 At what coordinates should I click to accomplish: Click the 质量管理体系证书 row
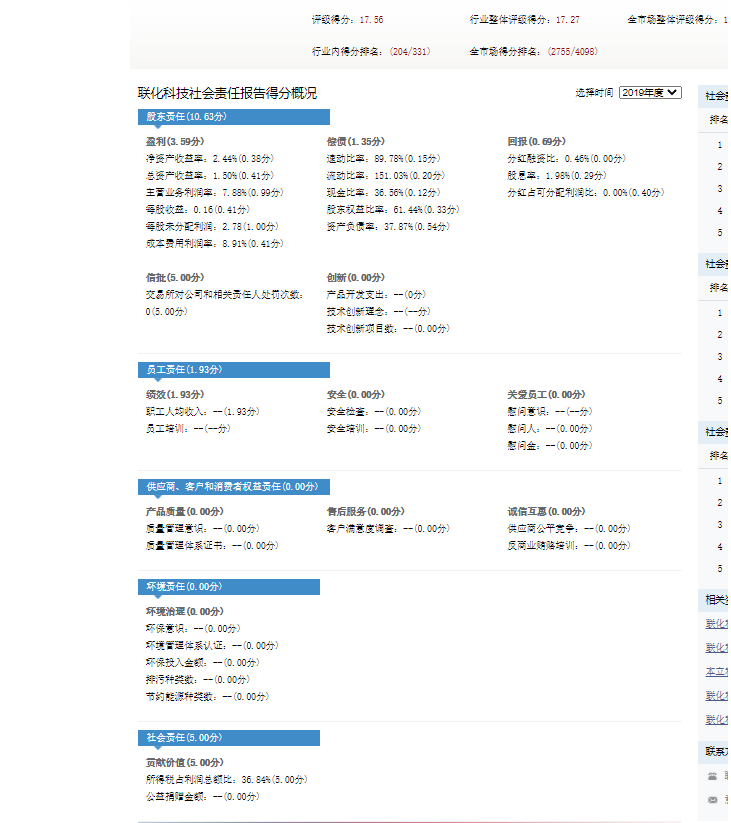click(x=212, y=545)
